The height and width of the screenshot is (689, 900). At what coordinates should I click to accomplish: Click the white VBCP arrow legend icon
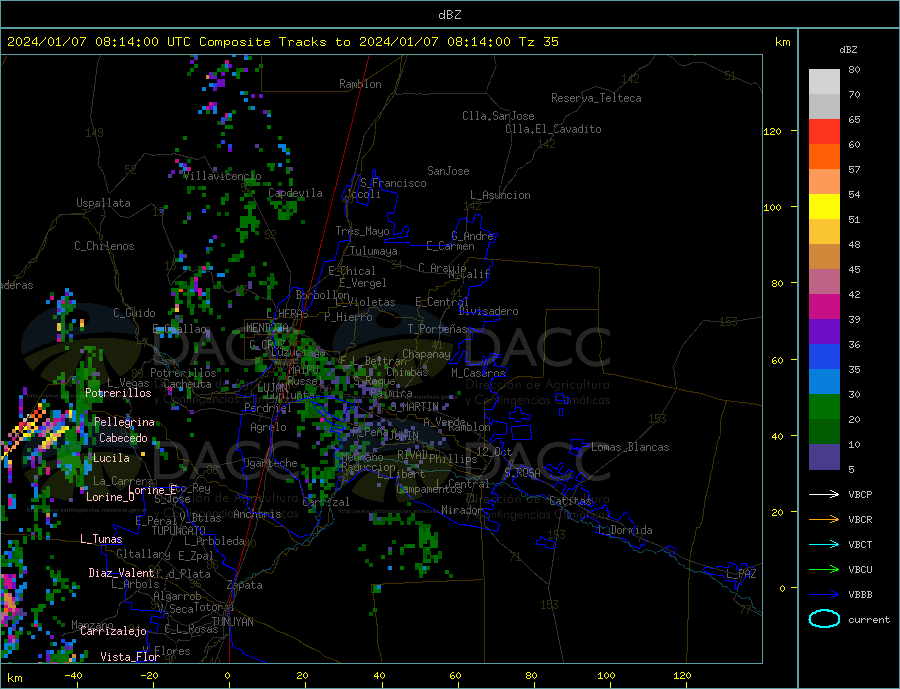(x=824, y=494)
